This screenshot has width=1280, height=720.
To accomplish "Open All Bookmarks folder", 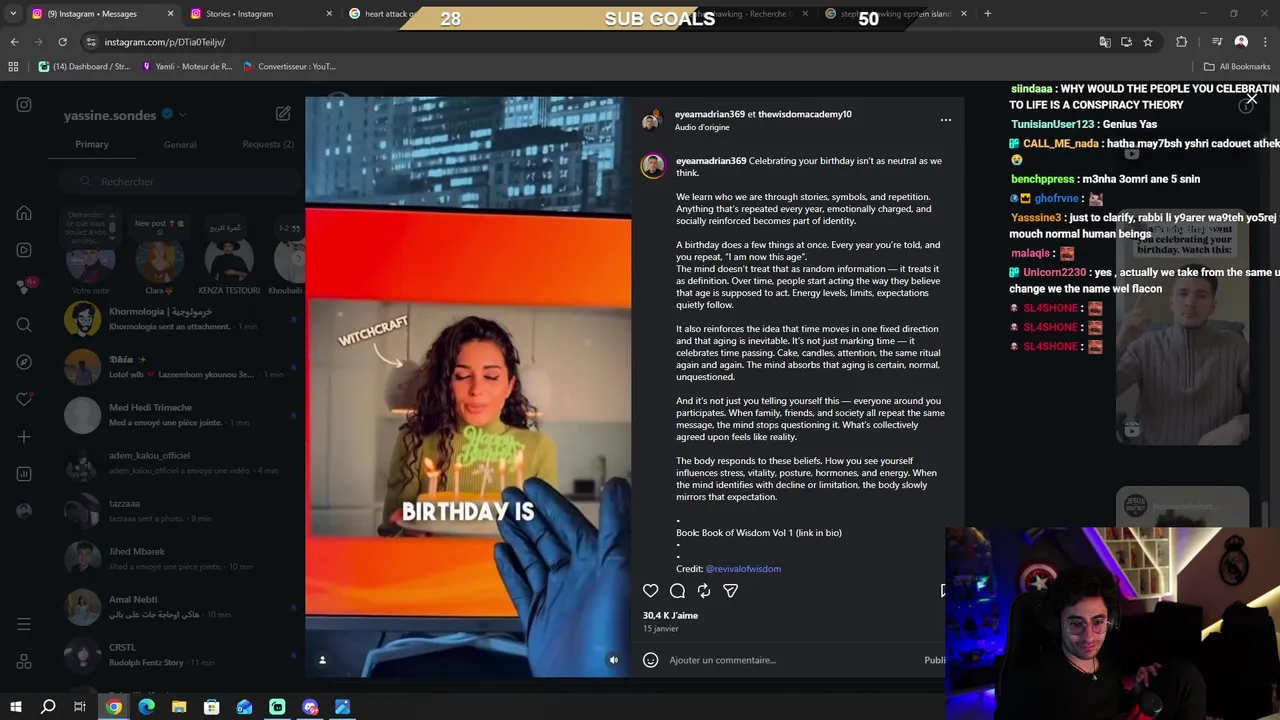I will pos(1237,67).
